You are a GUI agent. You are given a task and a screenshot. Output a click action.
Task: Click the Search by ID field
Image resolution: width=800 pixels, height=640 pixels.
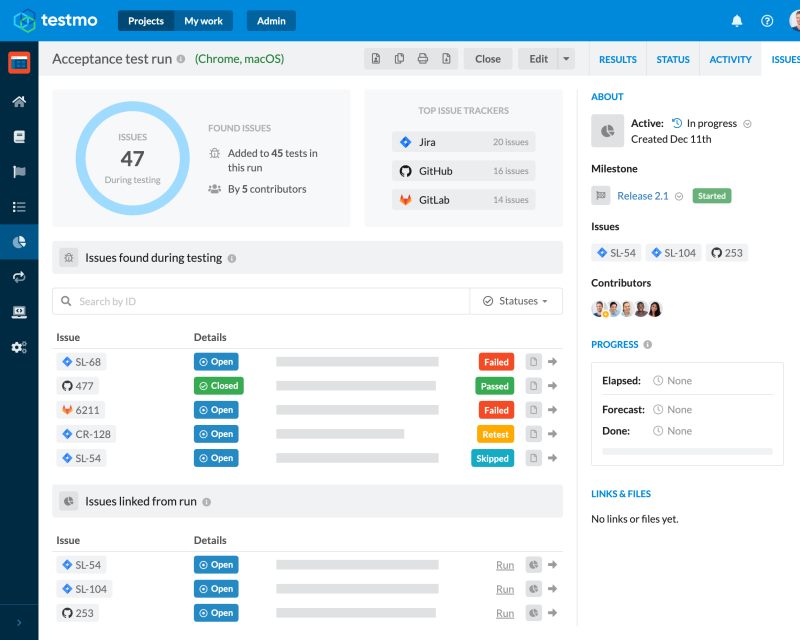click(270, 301)
